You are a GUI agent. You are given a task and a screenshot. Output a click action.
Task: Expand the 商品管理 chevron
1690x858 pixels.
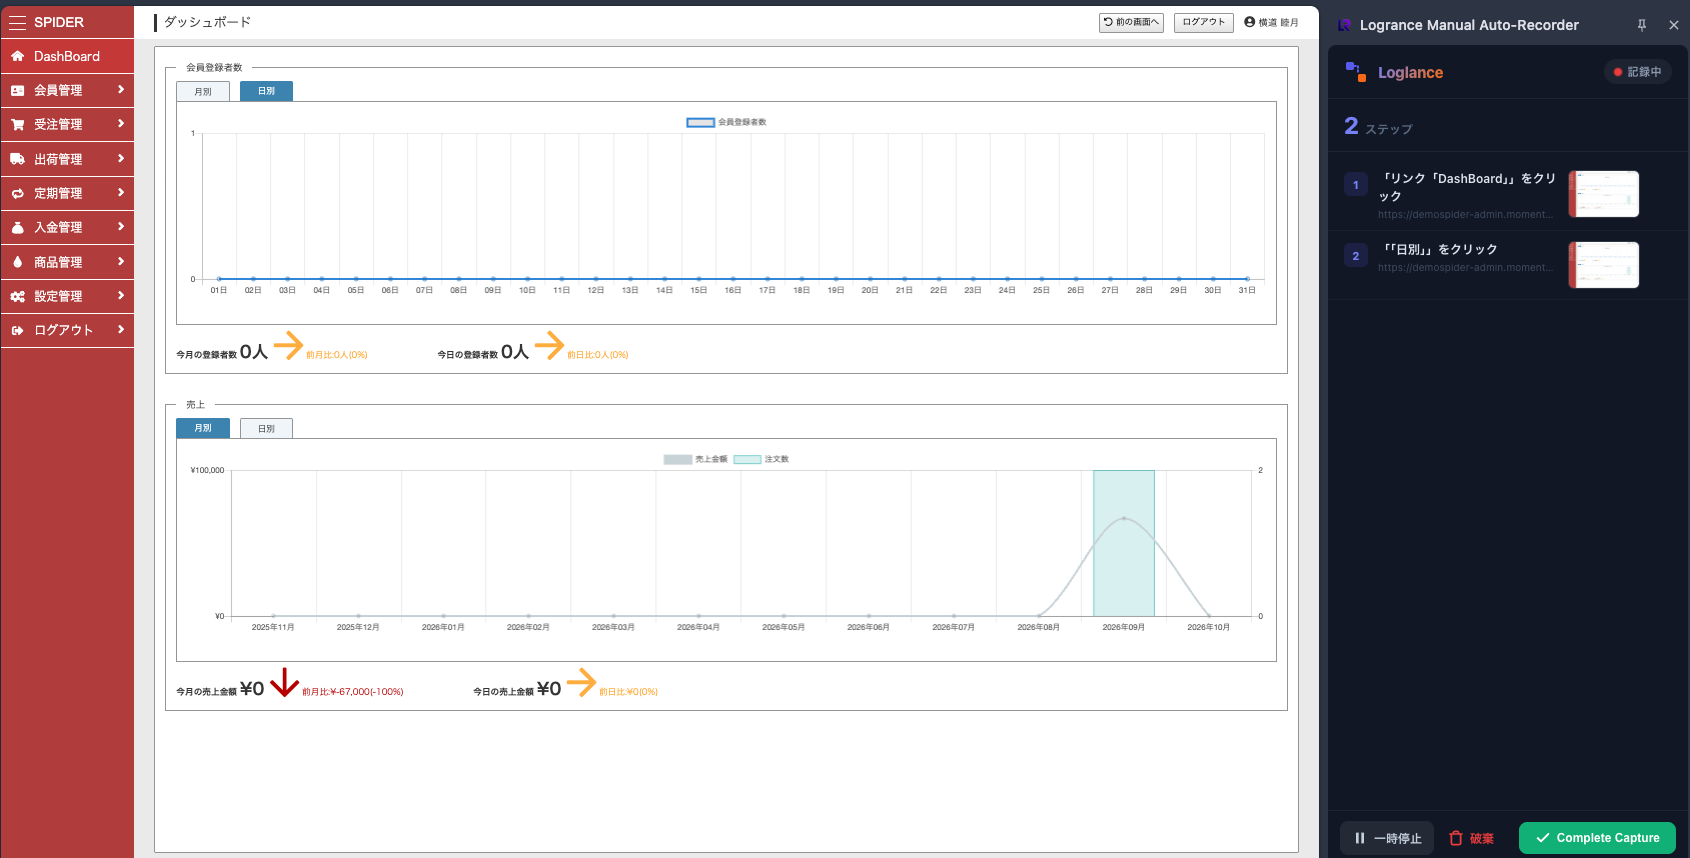121,261
